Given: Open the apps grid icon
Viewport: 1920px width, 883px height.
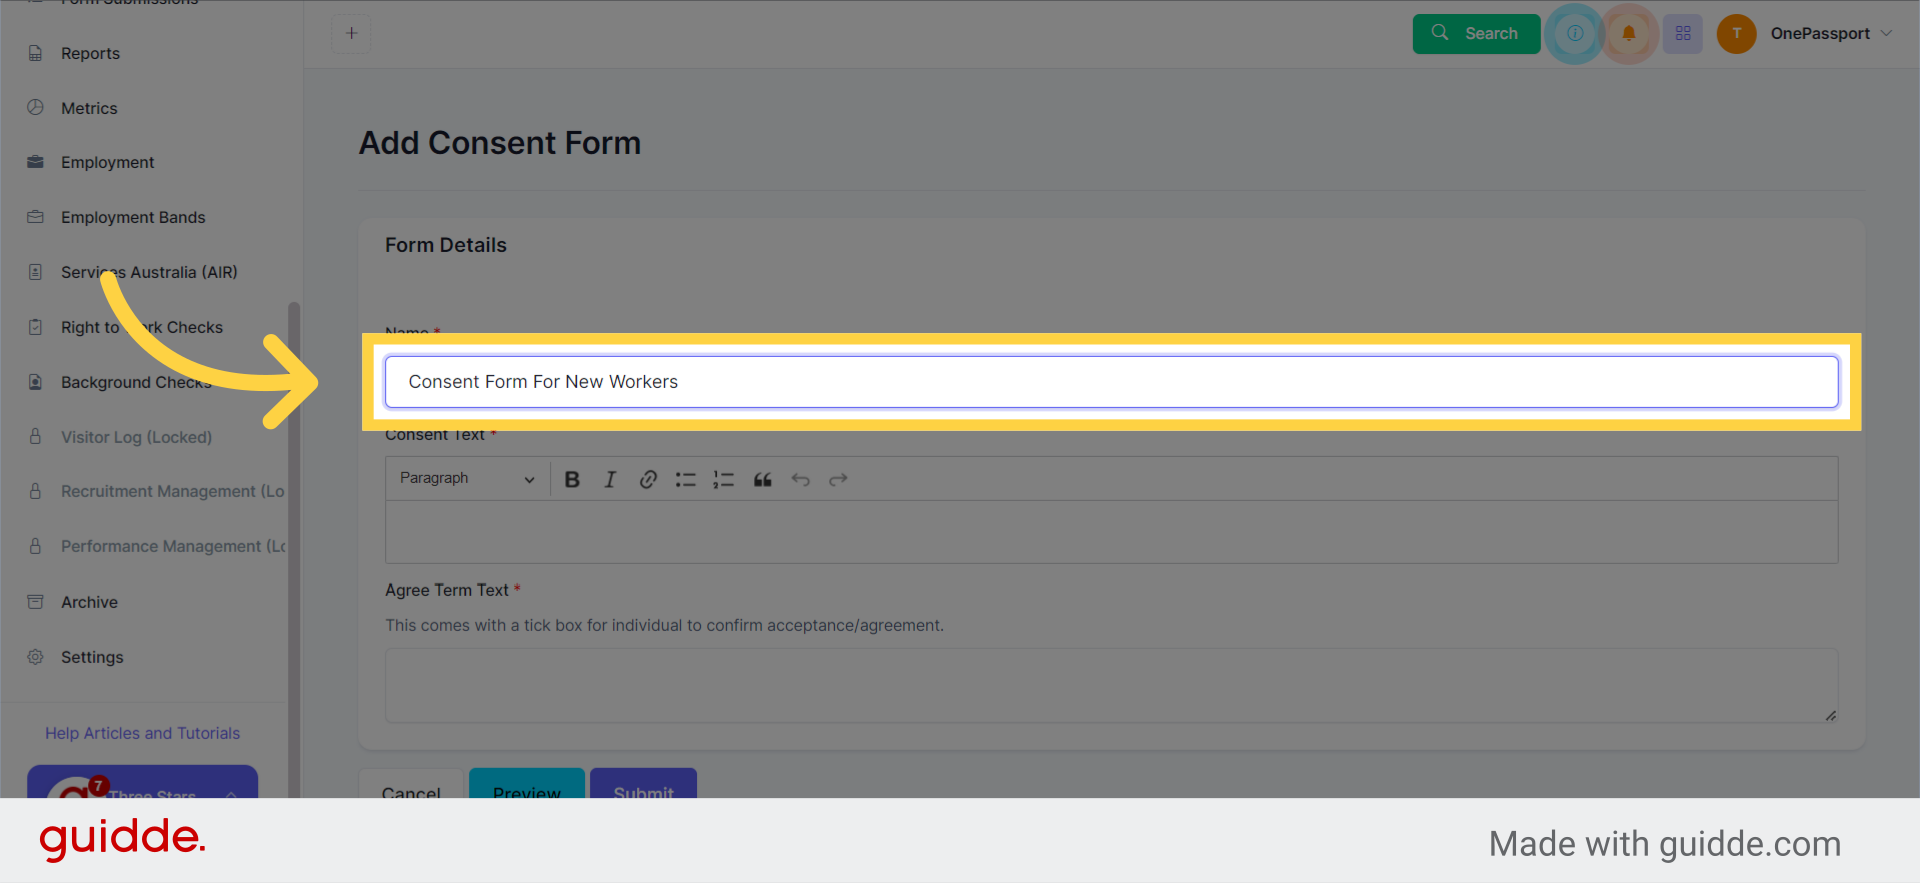Looking at the screenshot, I should tap(1683, 33).
